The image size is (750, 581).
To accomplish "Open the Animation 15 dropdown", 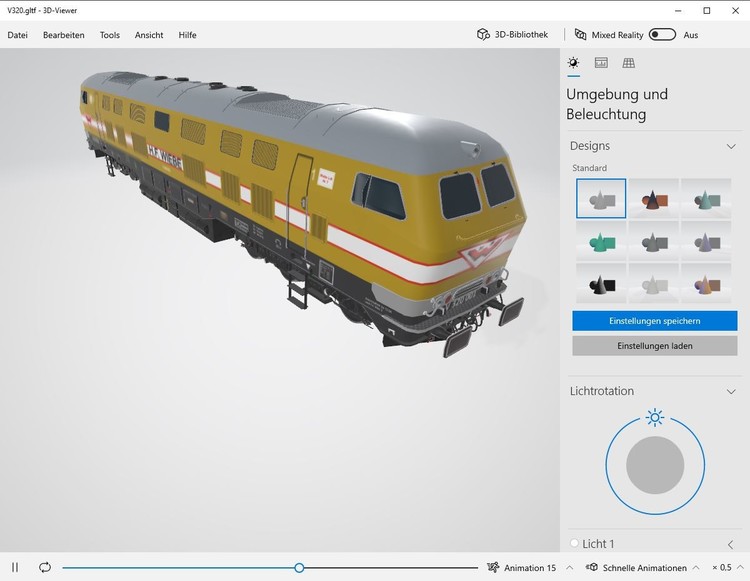I will pos(569,567).
